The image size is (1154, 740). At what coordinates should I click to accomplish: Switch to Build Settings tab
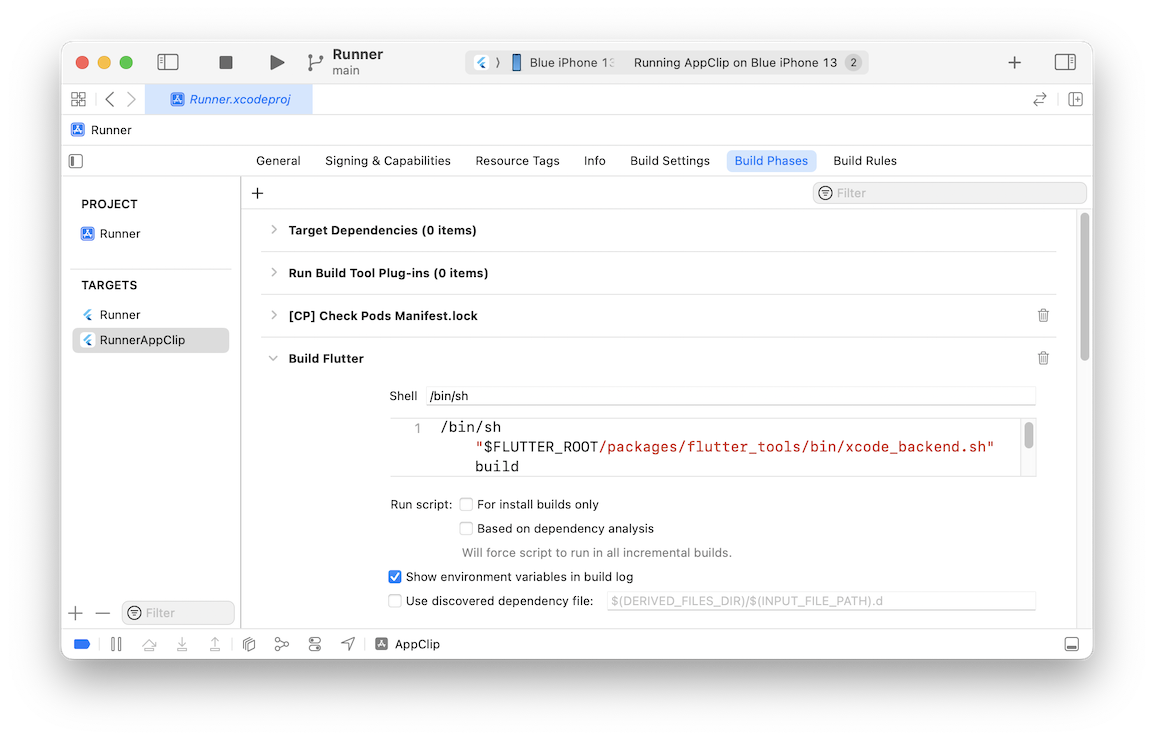point(669,161)
